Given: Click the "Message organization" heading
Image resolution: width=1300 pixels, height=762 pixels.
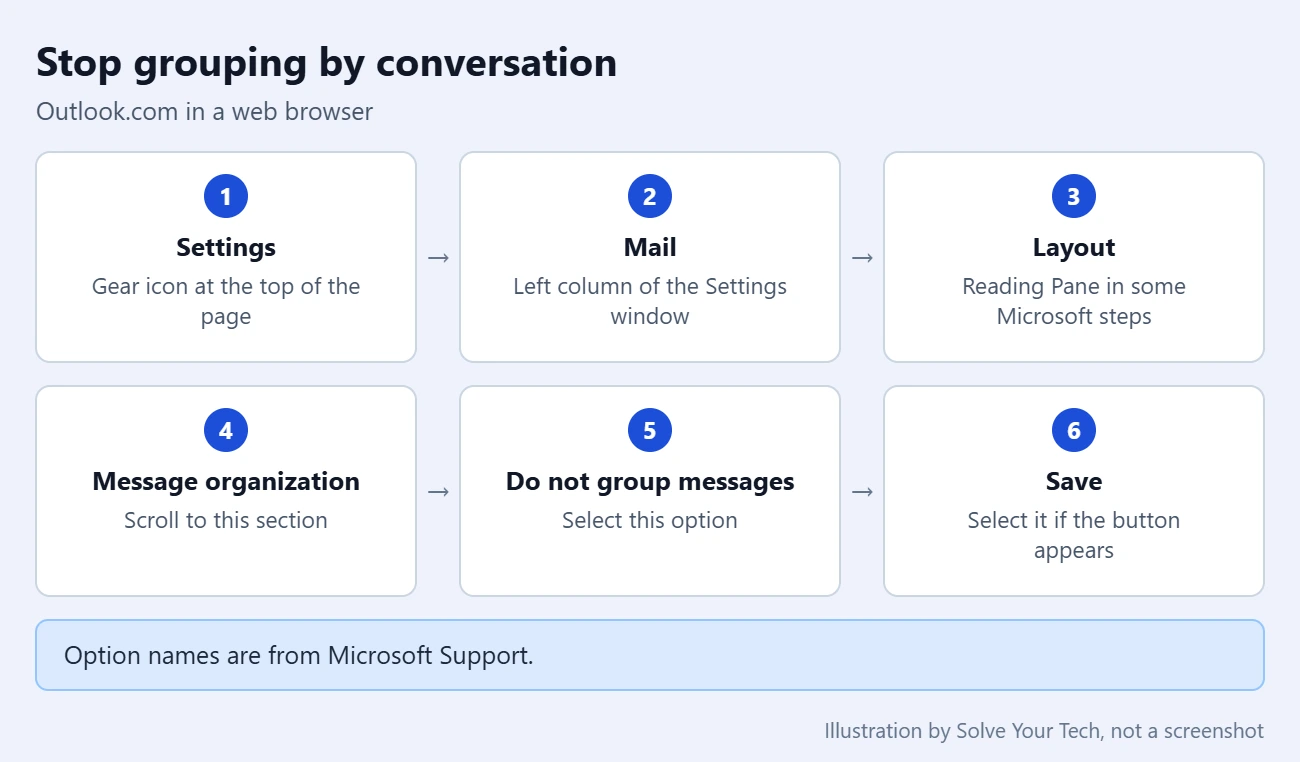Looking at the screenshot, I should click(x=226, y=481).
